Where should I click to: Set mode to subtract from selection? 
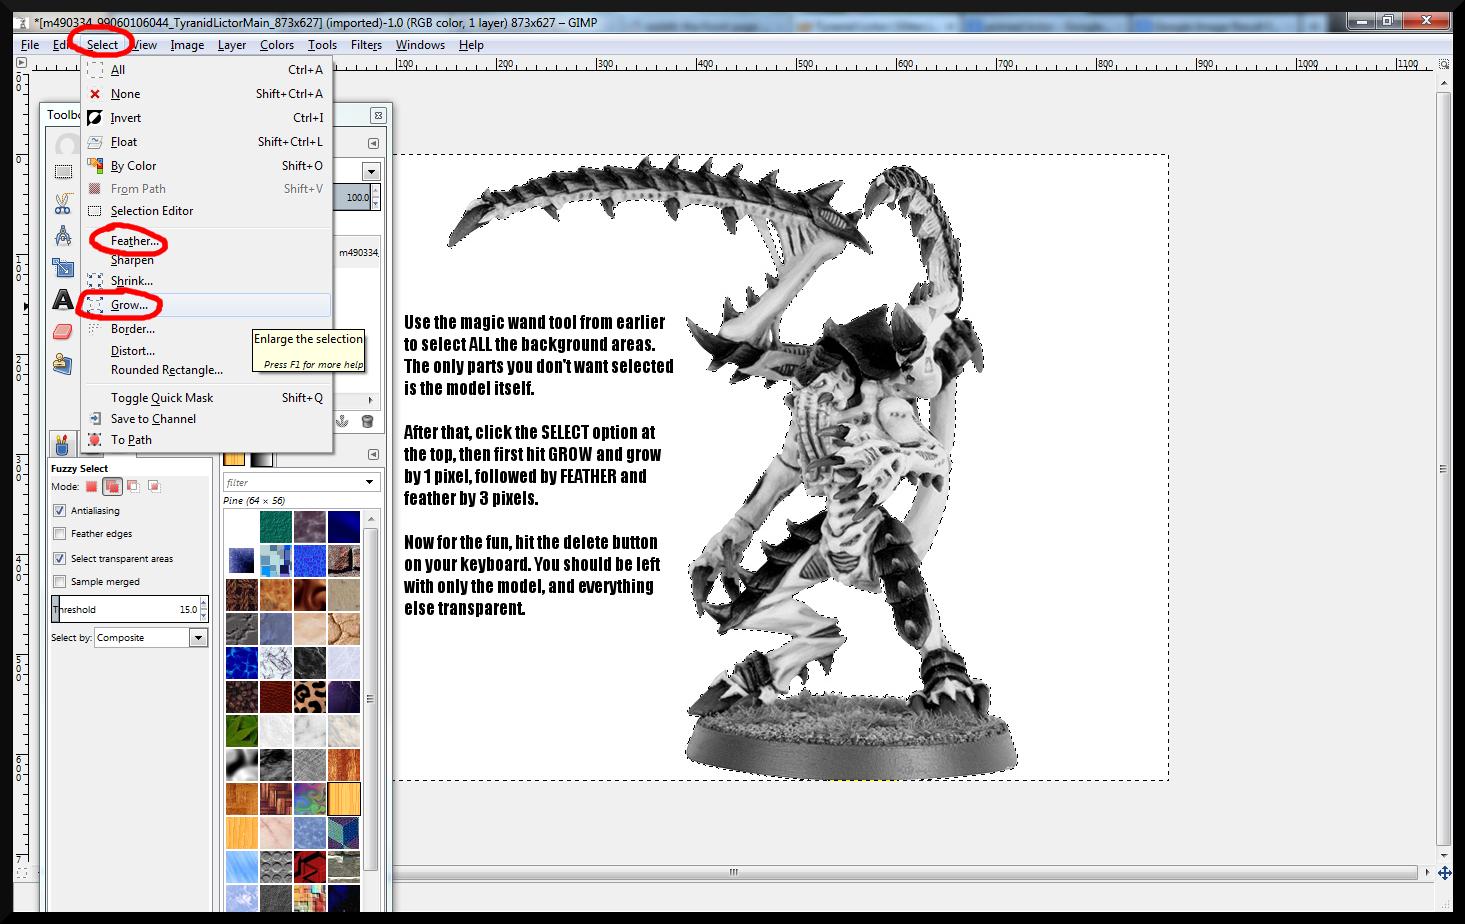(x=133, y=486)
